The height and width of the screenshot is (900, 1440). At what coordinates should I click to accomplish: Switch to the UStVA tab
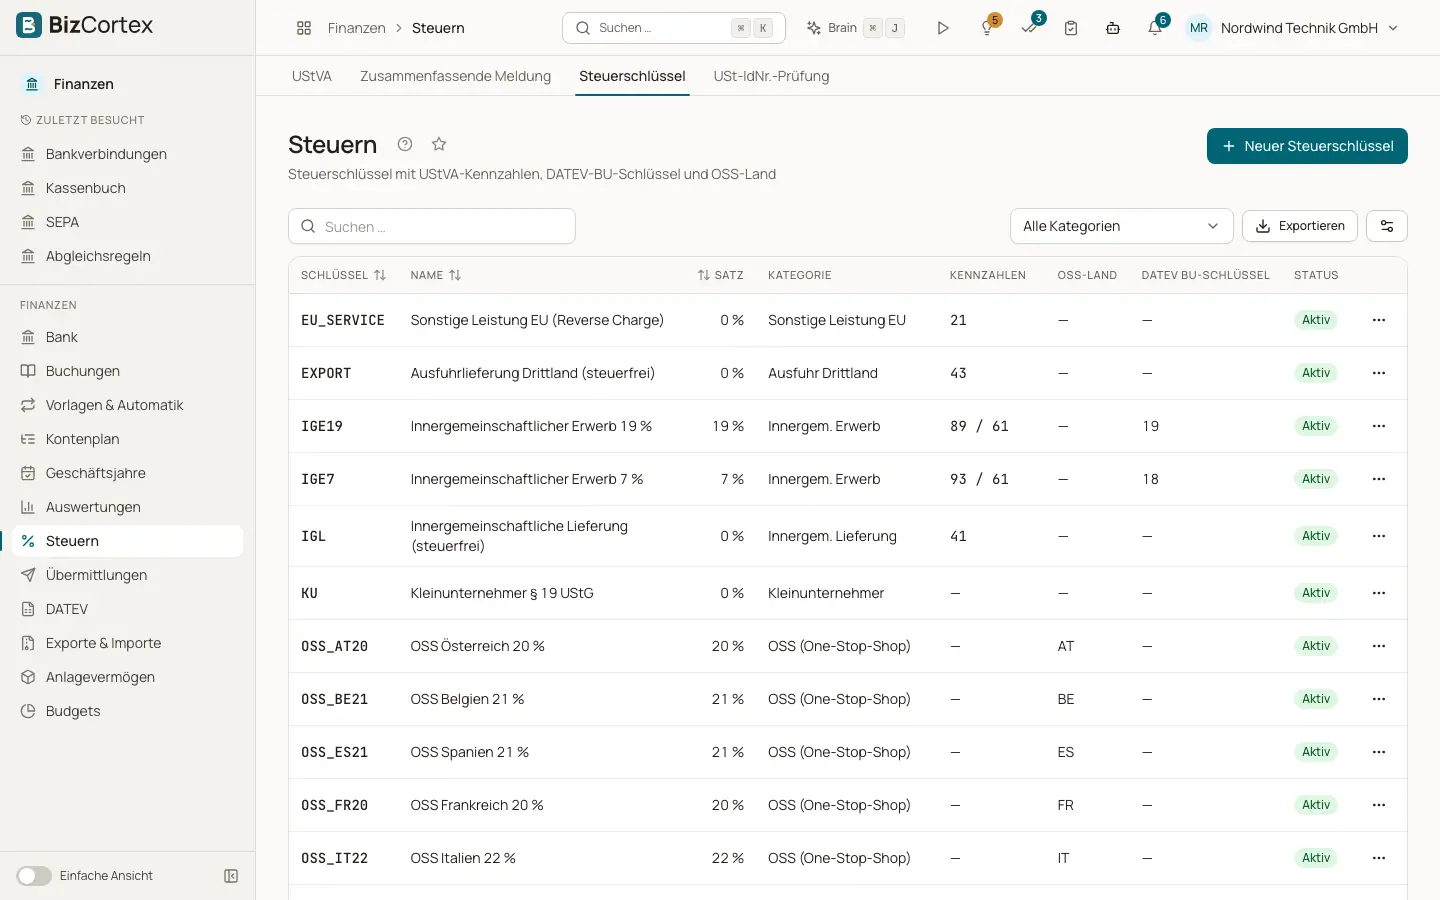coord(312,76)
